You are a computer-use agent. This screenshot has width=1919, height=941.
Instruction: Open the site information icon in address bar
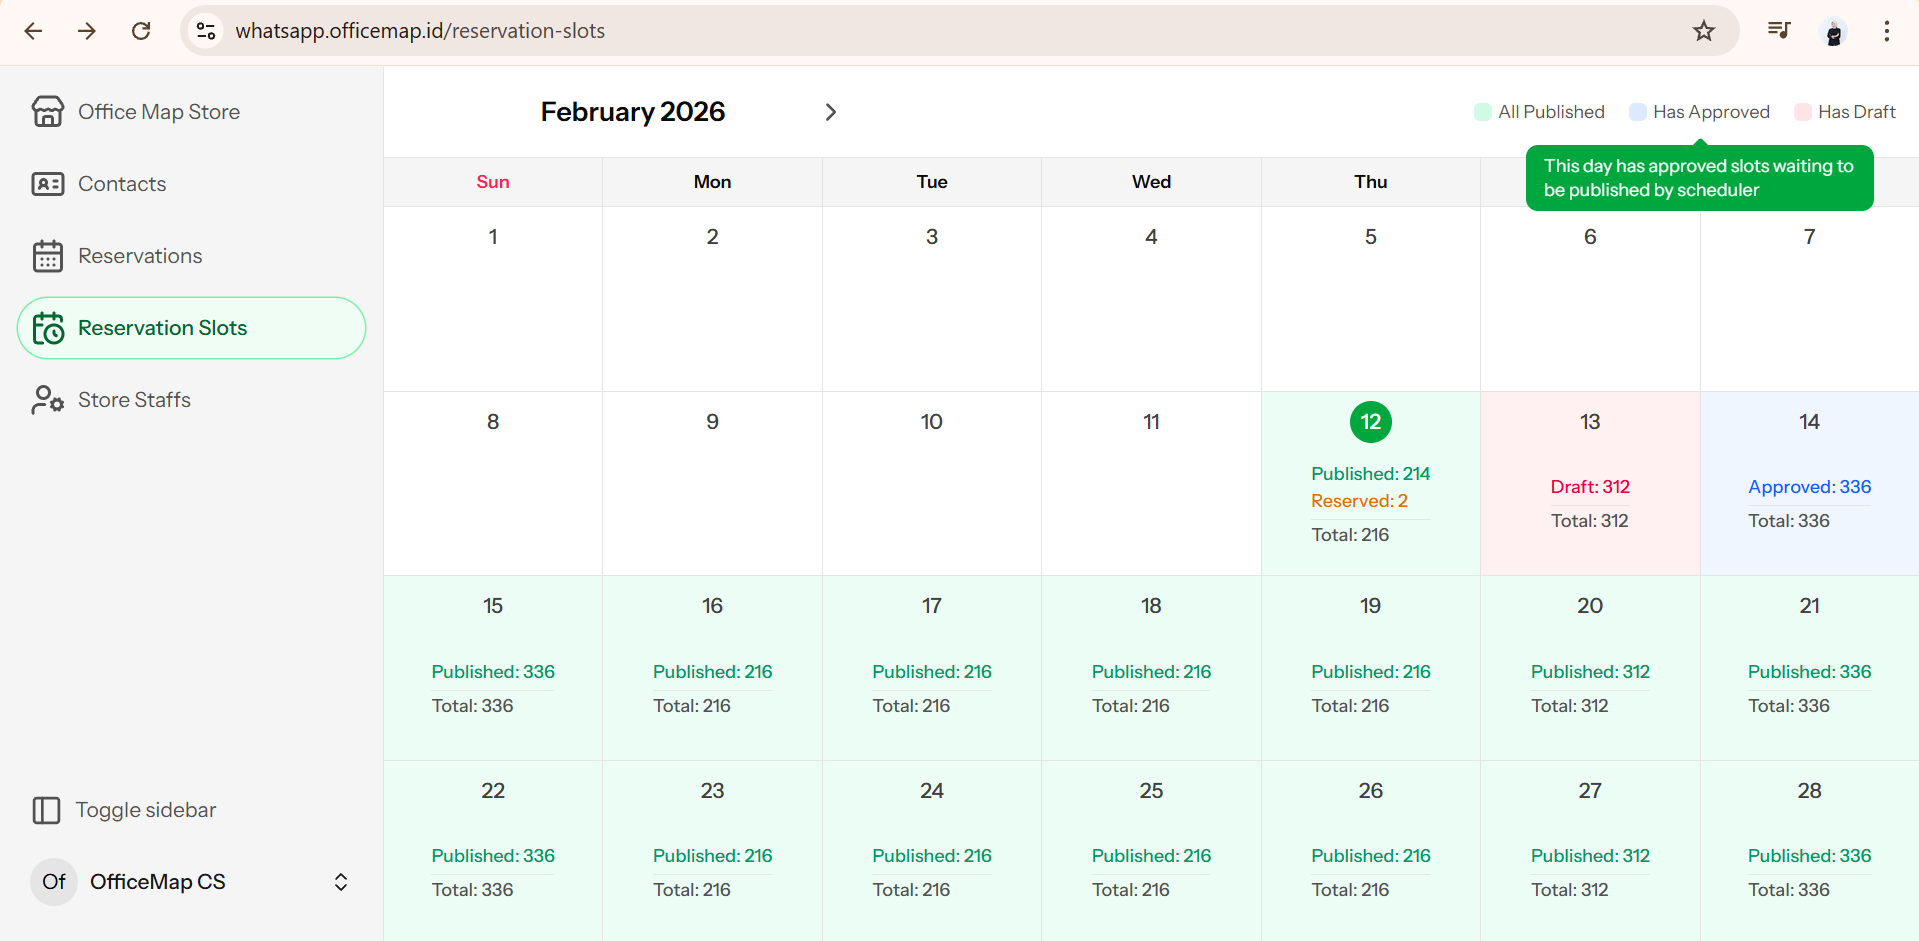pyautogui.click(x=206, y=31)
